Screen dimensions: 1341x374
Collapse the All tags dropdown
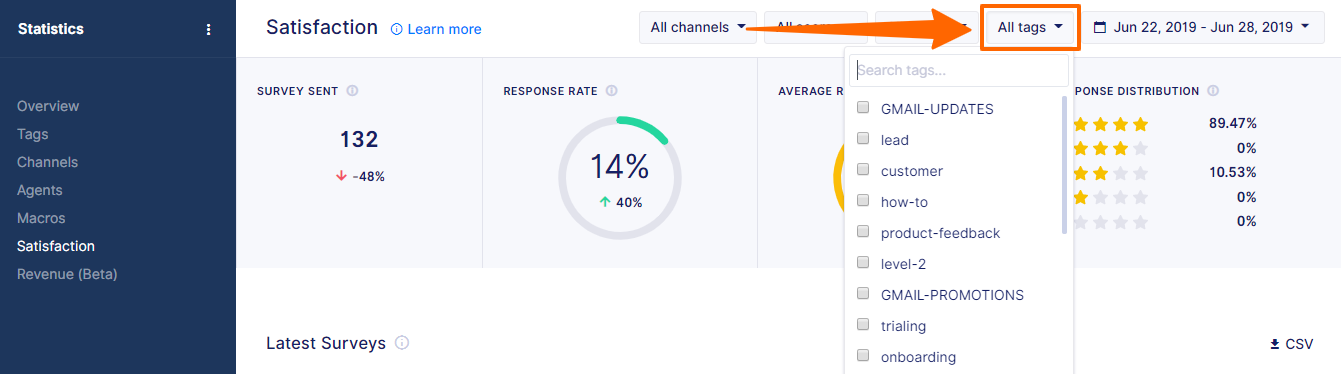[x=1030, y=28]
